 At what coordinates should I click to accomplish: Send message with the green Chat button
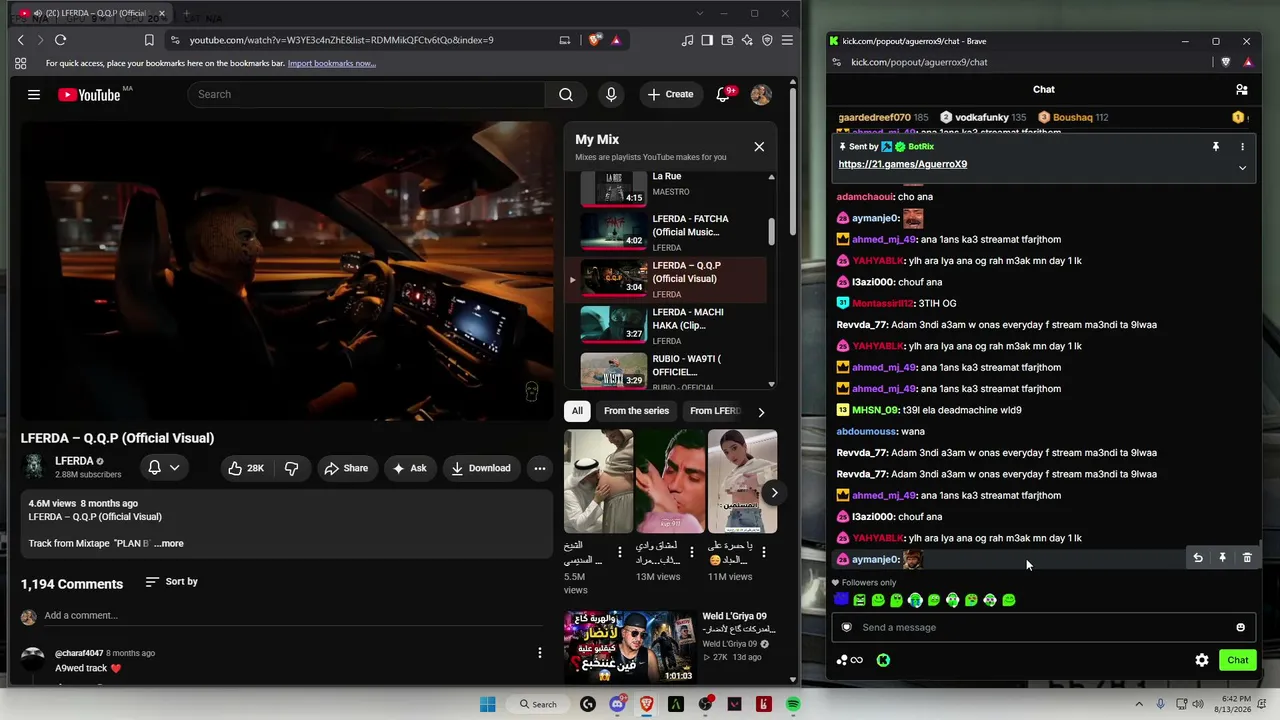coord(1238,660)
